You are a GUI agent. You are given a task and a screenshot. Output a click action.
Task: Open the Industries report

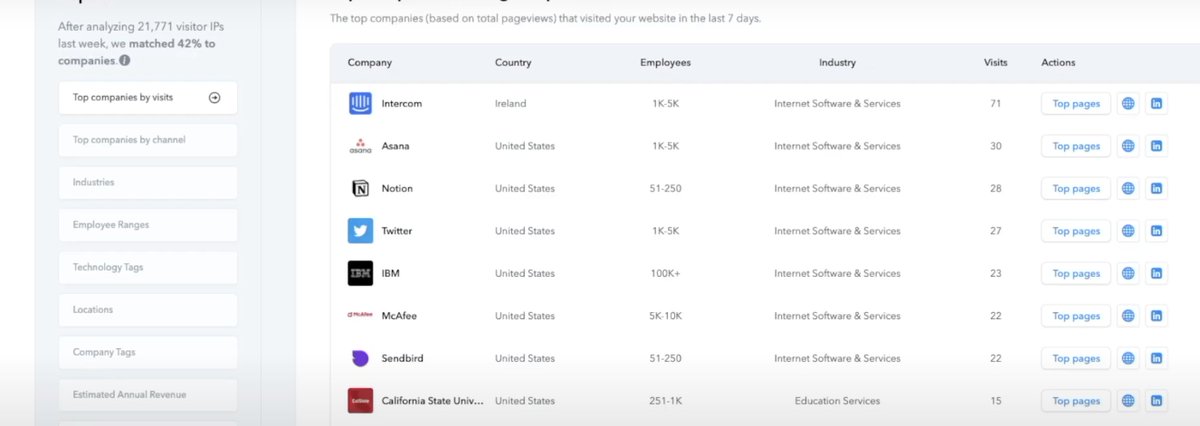148,182
